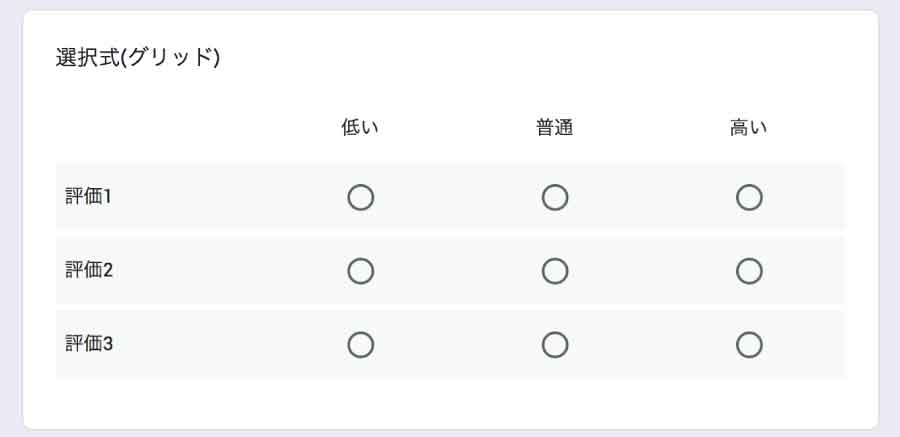
Task: Rate 評価2 as 高い
Action: pos(749,271)
